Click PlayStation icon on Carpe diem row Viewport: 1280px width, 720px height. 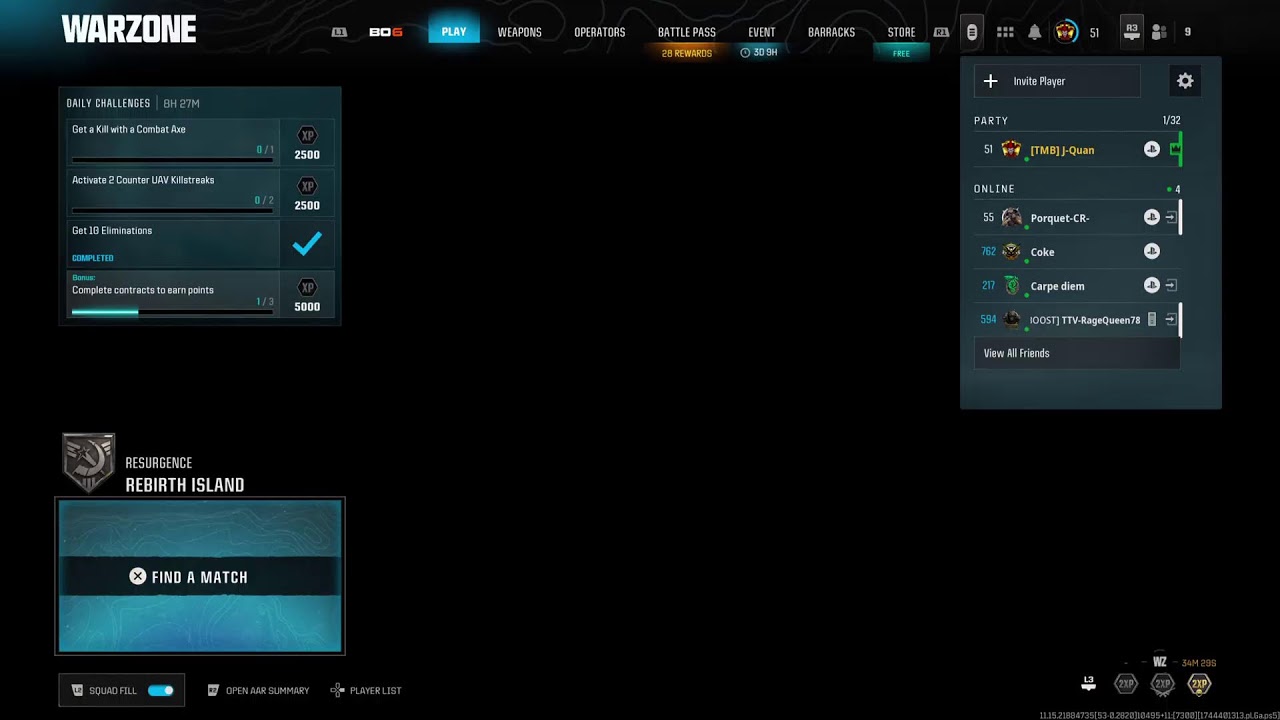1152,286
